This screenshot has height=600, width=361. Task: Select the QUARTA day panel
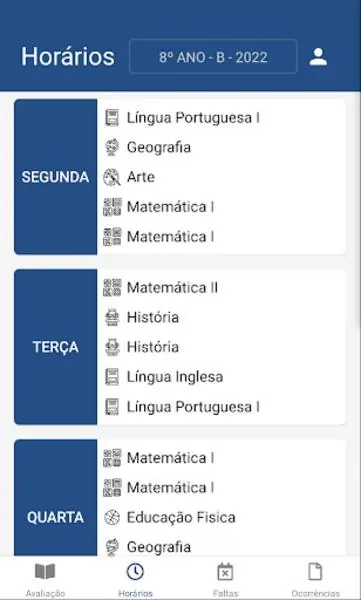tap(56, 497)
